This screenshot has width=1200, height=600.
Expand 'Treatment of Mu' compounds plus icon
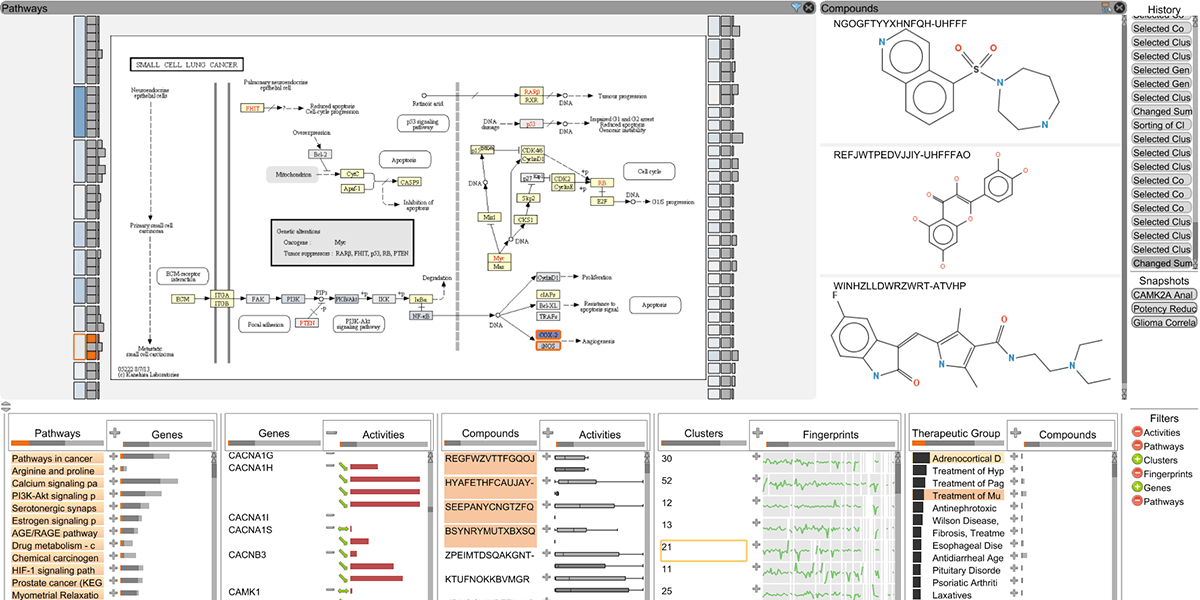point(1012,495)
